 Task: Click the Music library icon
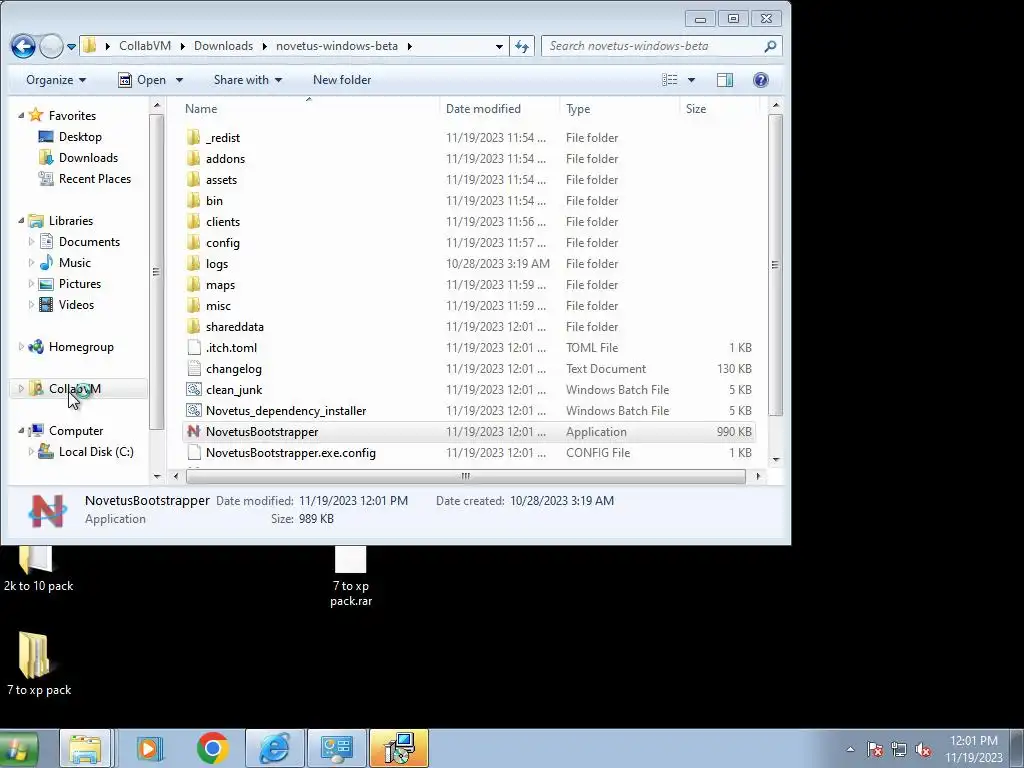[x=46, y=263]
